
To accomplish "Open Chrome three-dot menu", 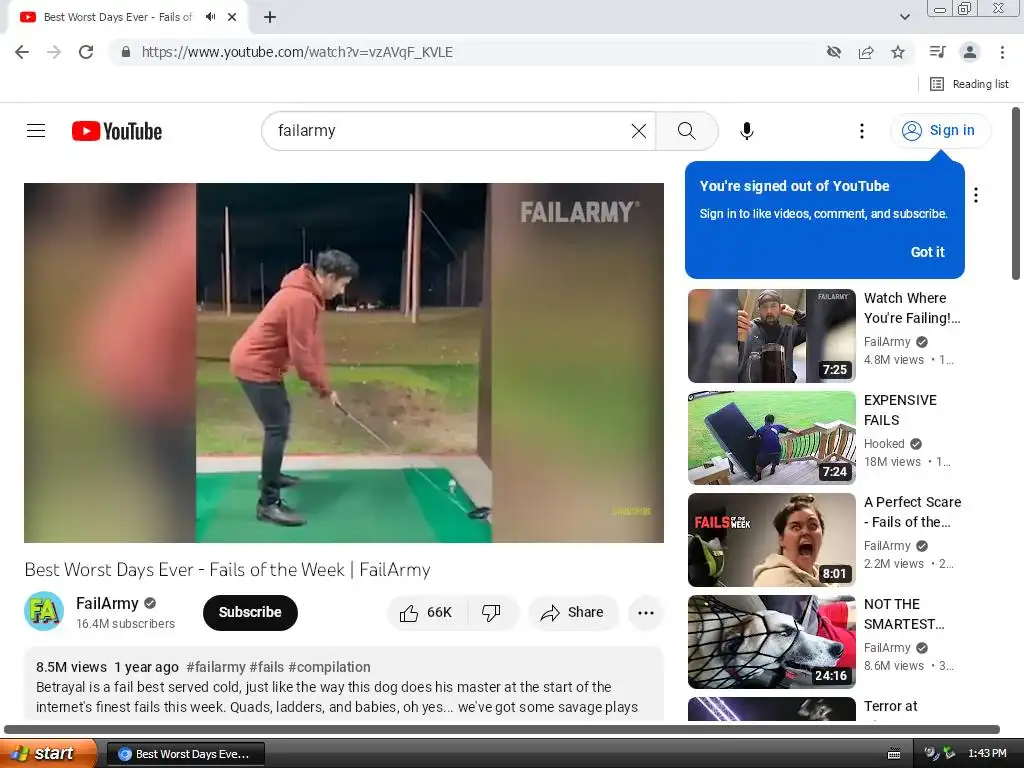I will pos(1002,52).
